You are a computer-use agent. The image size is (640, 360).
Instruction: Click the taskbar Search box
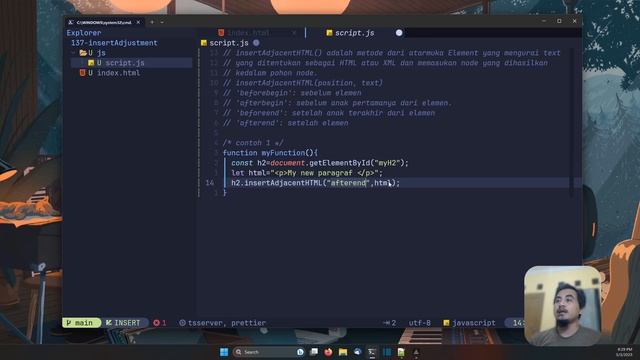[269, 352]
